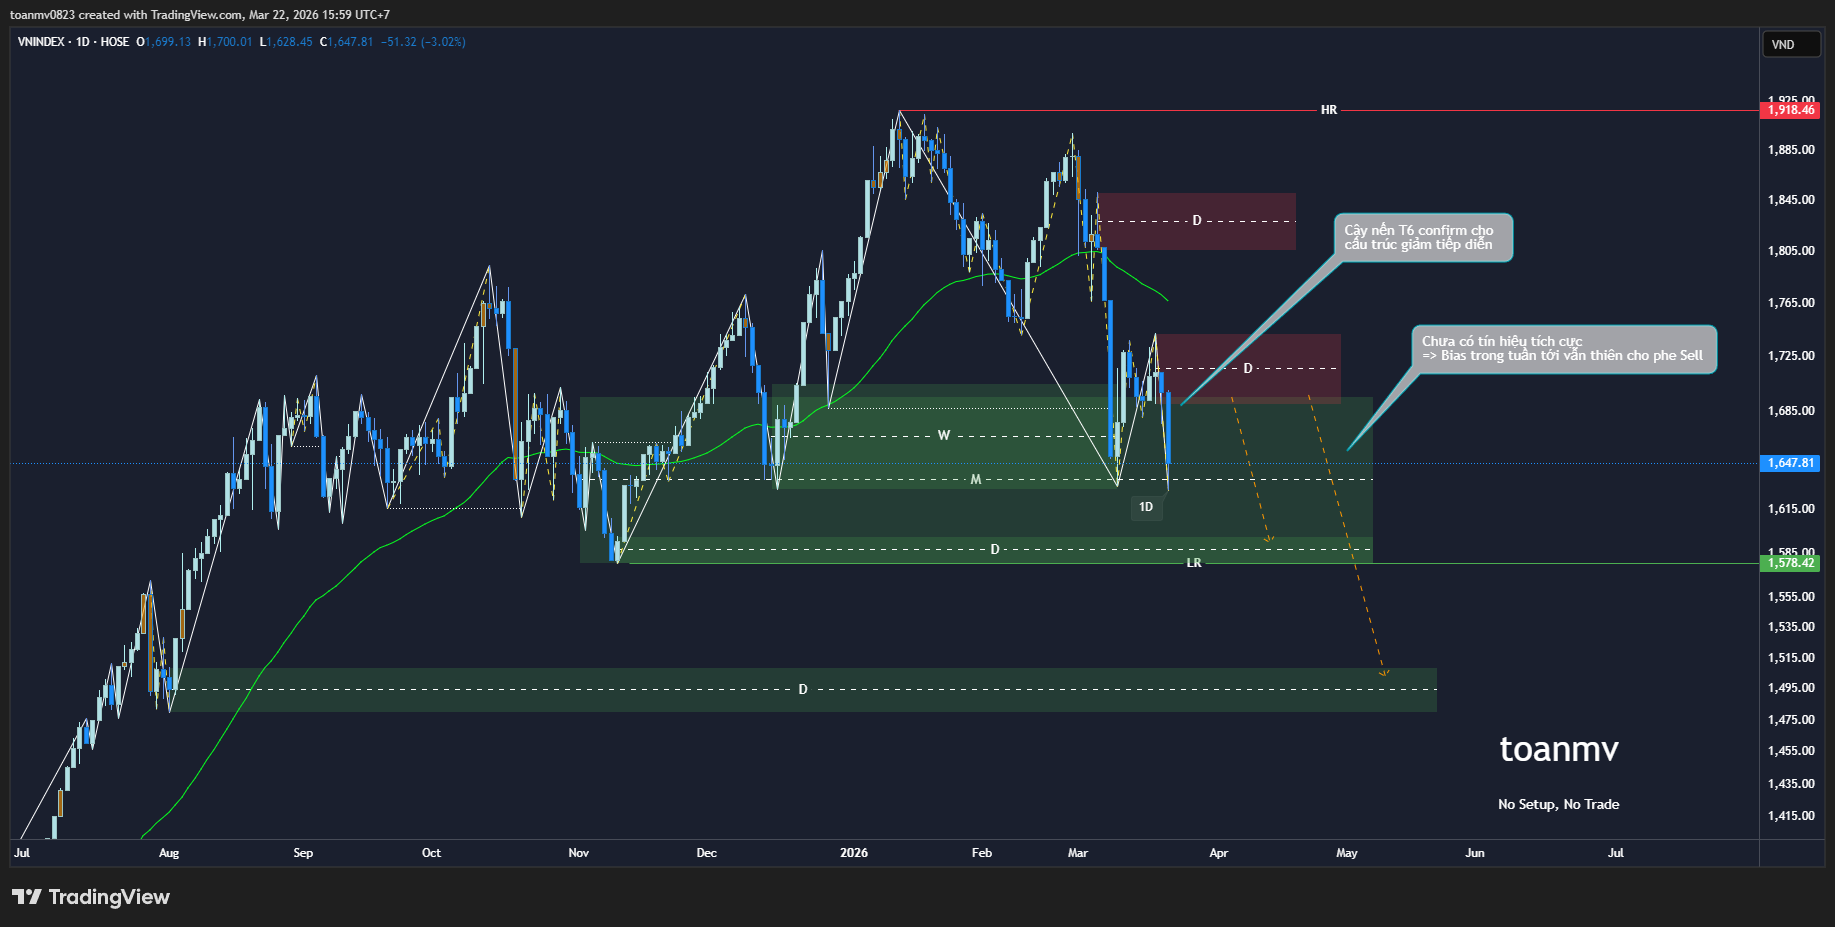This screenshot has height=927, width=1835.
Task: Click the red 1,918.46 price label
Action: (x=1790, y=110)
